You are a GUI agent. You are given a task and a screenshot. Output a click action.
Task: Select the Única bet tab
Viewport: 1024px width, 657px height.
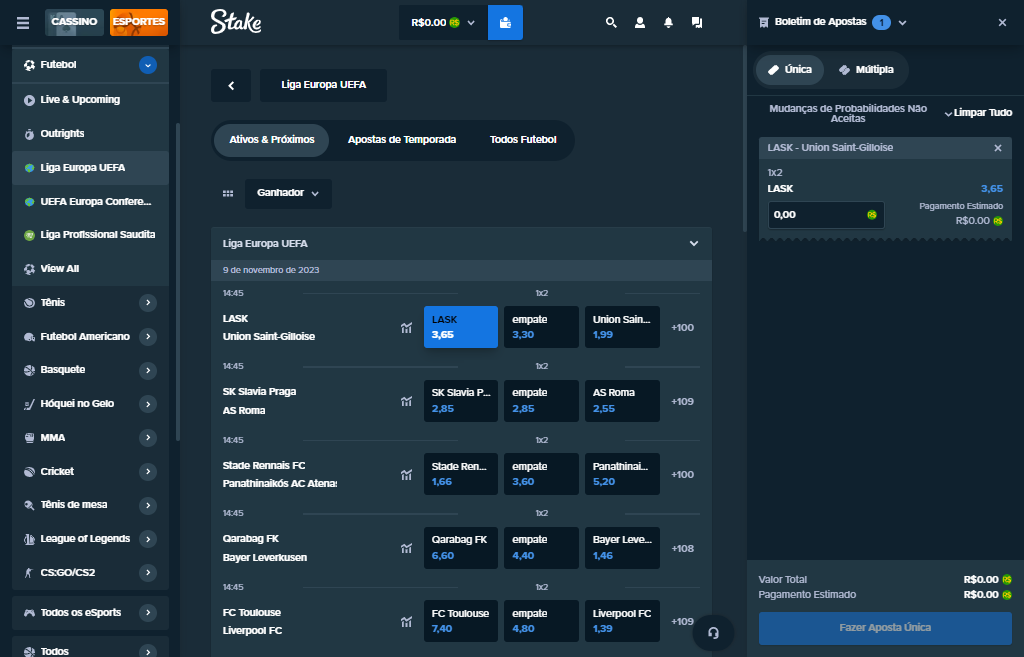pyautogui.click(x=790, y=70)
